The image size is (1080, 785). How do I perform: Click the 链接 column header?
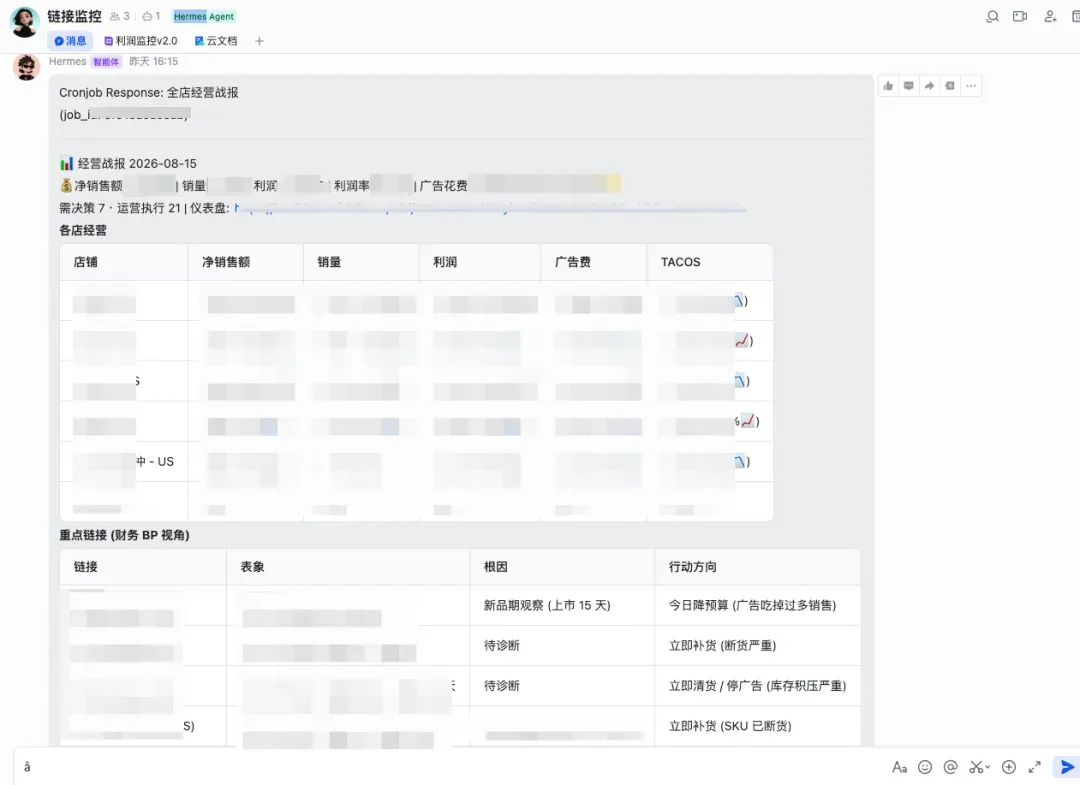(x=85, y=567)
